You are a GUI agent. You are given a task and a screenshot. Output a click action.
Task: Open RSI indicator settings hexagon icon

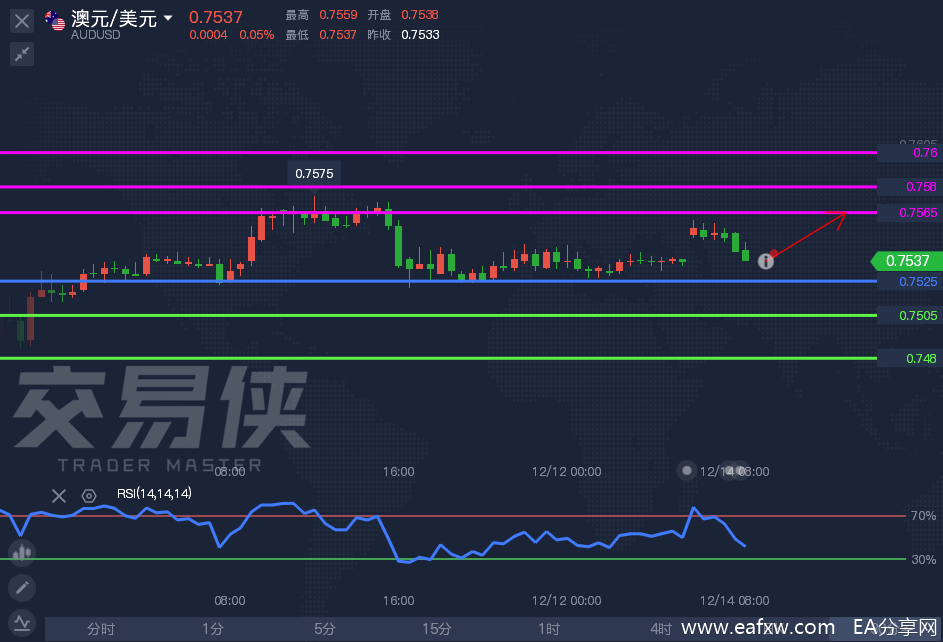(x=89, y=495)
